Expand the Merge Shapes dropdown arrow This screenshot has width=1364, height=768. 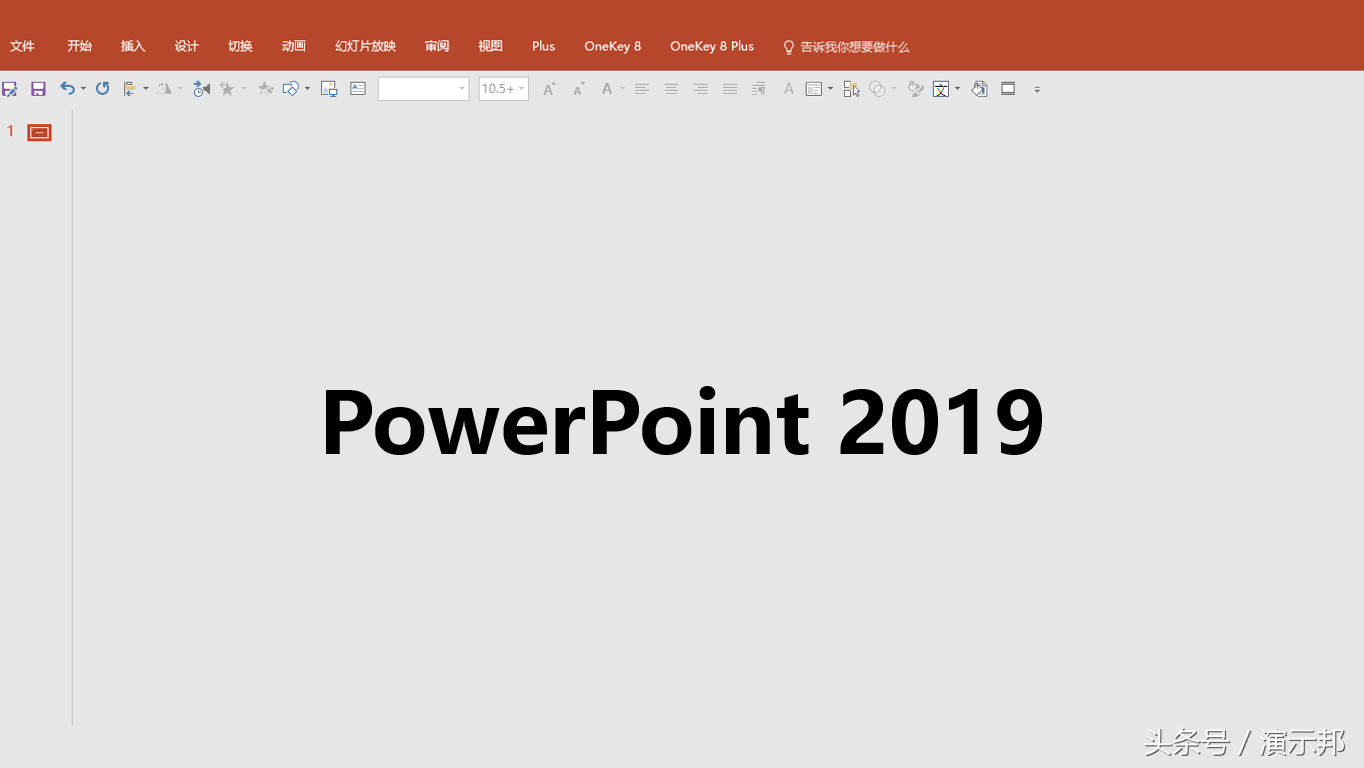pyautogui.click(x=894, y=89)
